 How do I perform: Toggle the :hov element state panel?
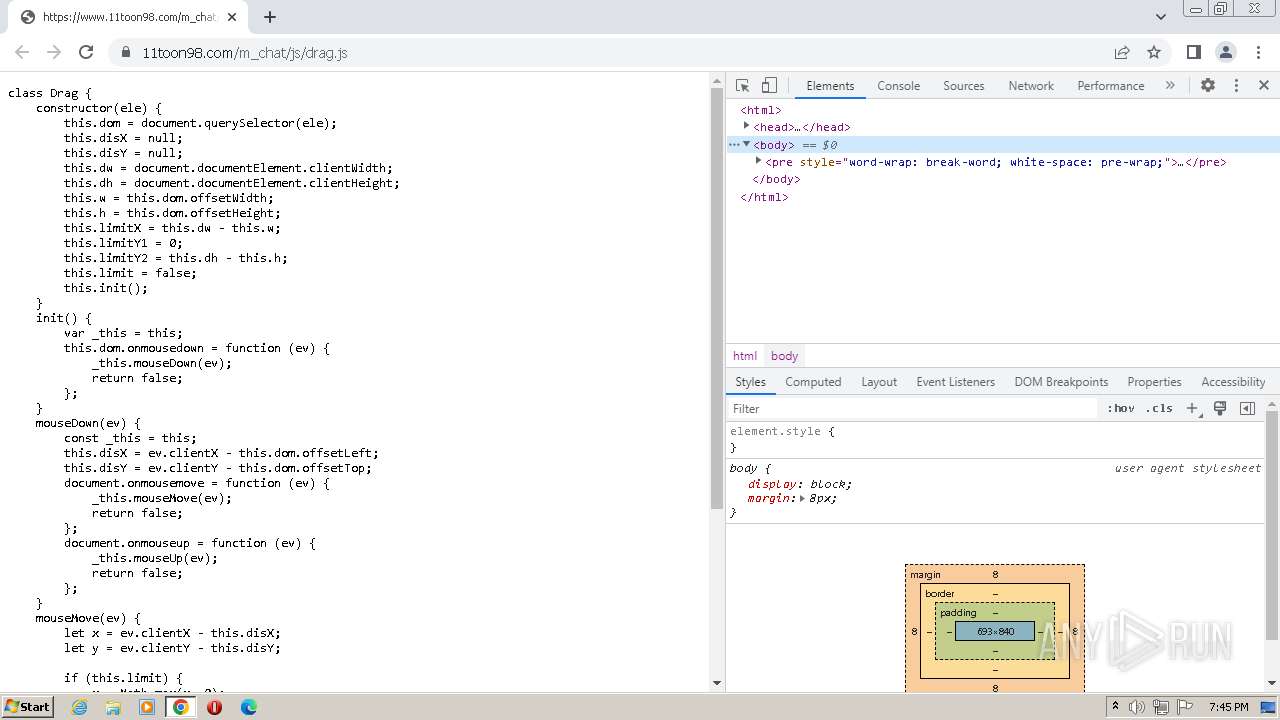click(1121, 408)
